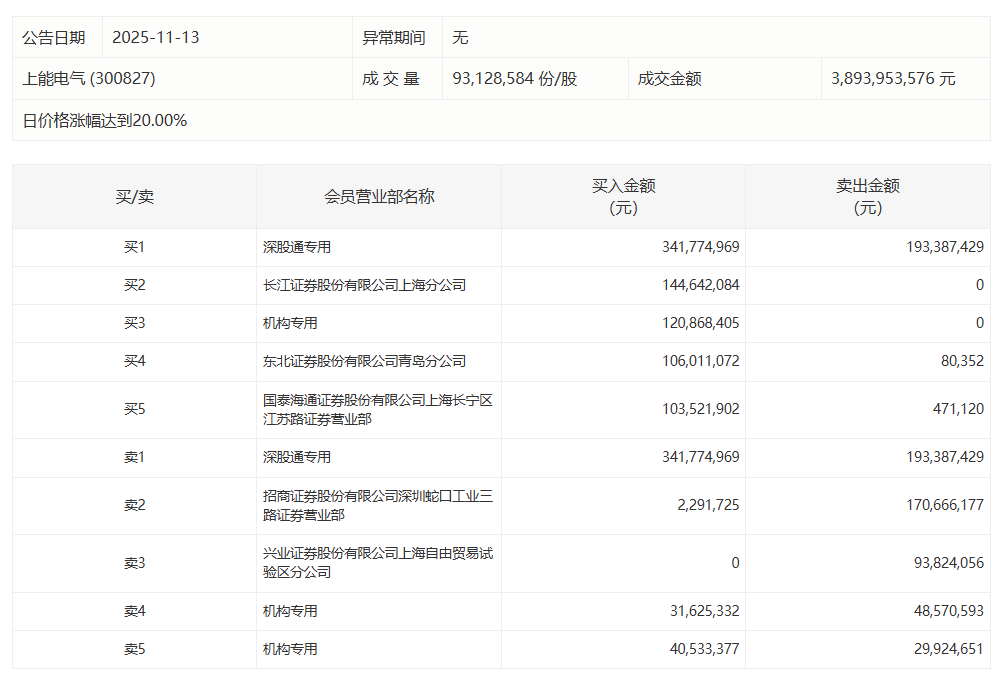
Task: Click the stock name 上能电气 (300827)
Action: tap(89, 78)
